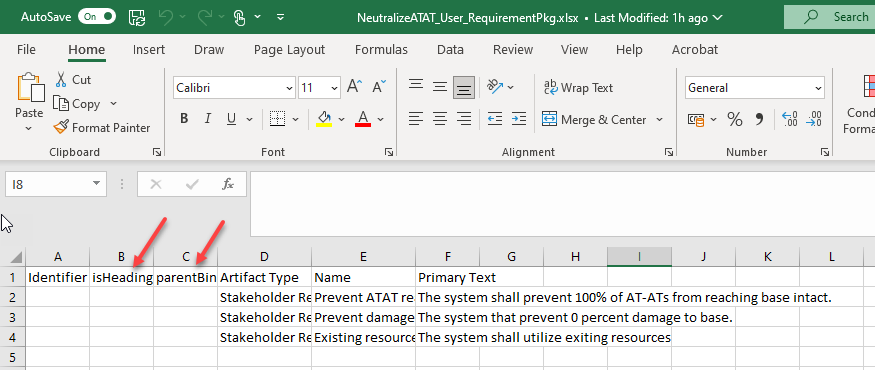Click the Undo arrow icon
Viewport: 875px width, 370px height.
click(x=166, y=17)
